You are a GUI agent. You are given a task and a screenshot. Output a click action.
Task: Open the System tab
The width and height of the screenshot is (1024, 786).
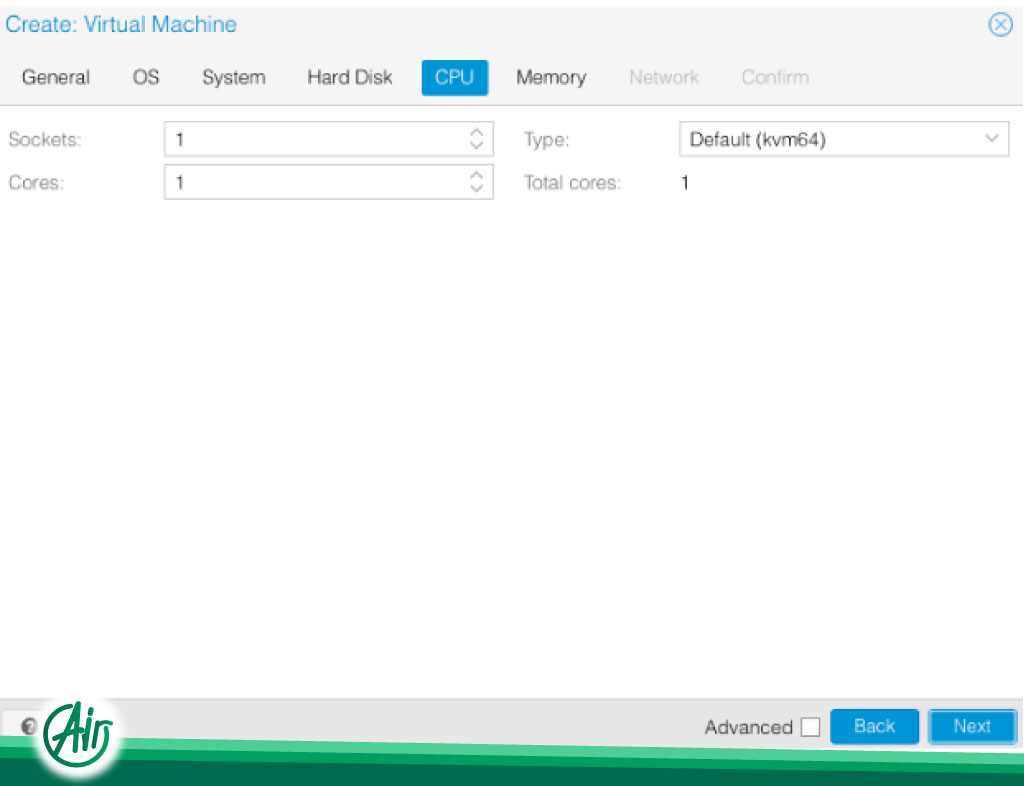[234, 77]
